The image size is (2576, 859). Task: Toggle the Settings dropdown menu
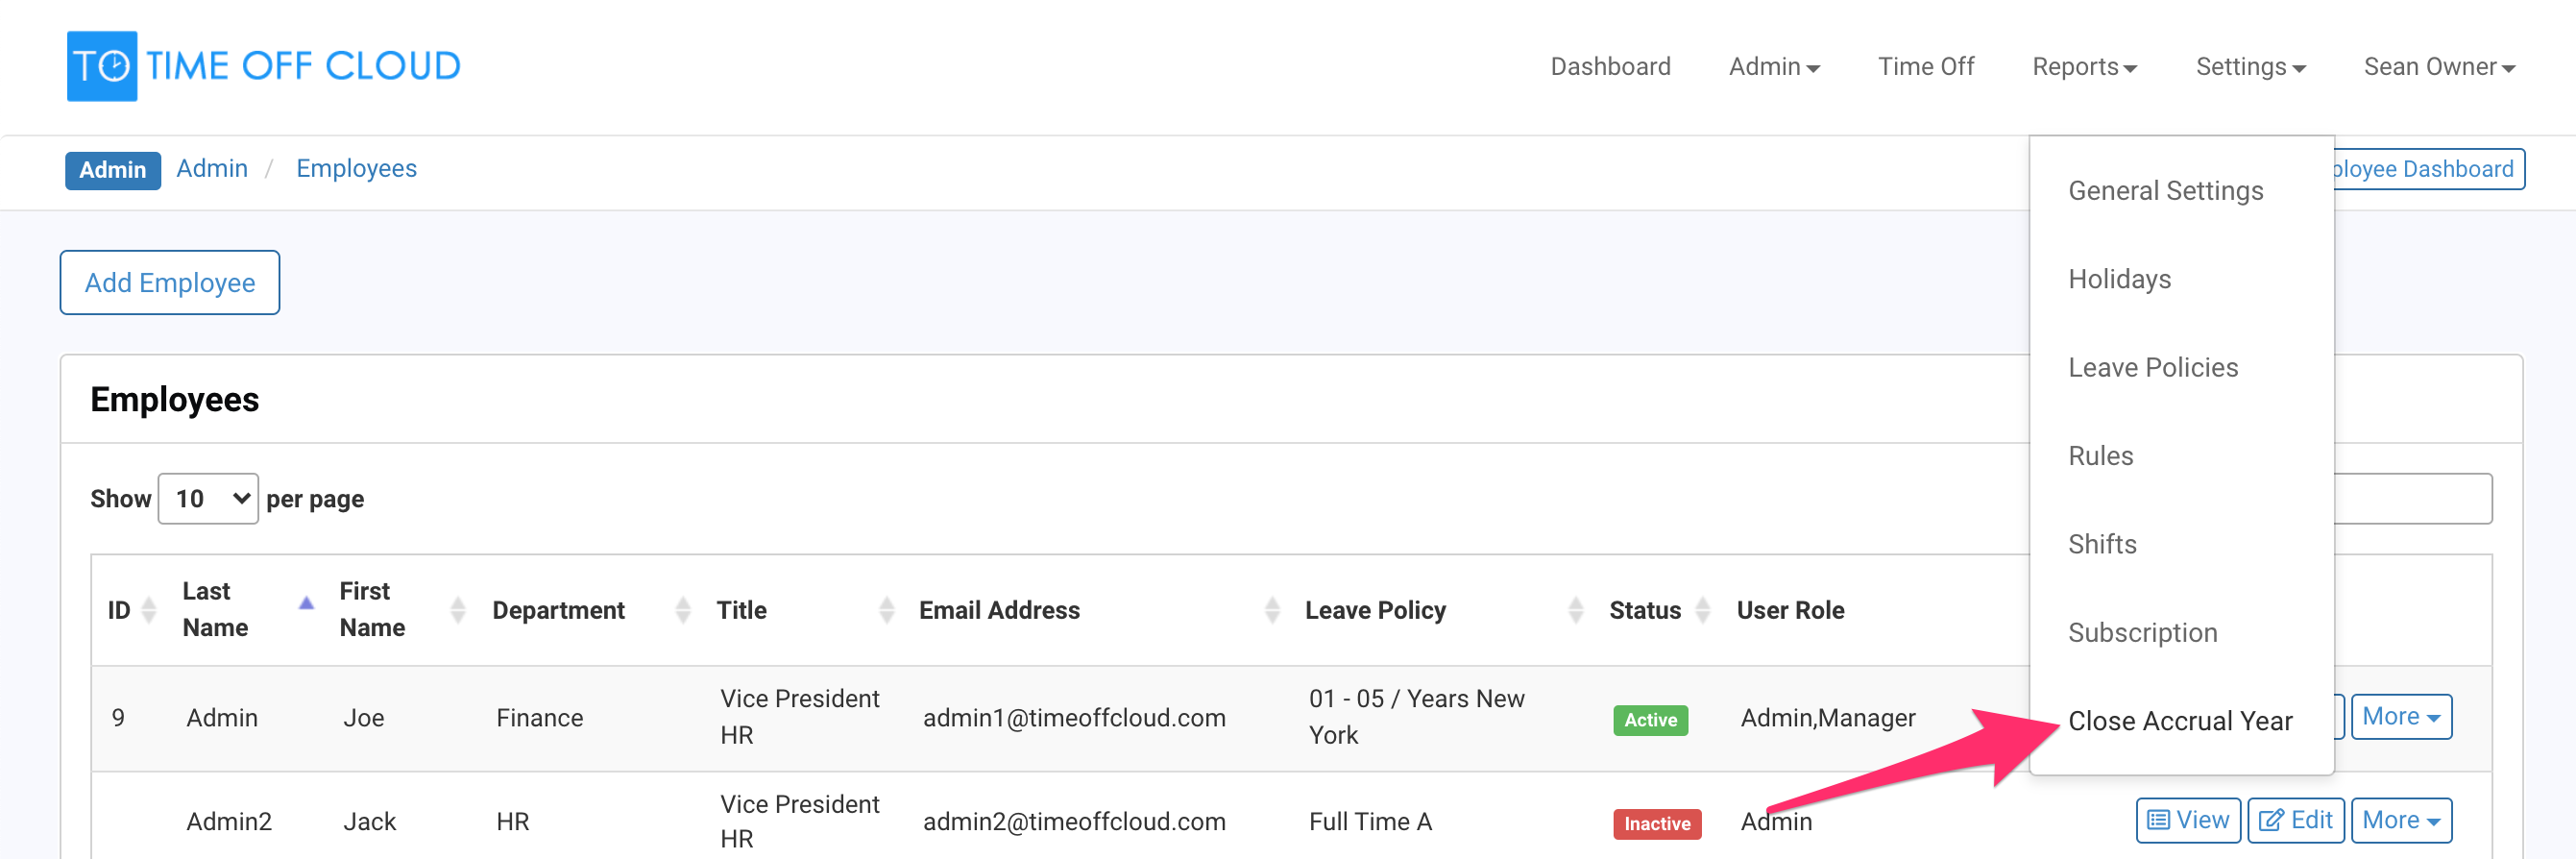2250,66
